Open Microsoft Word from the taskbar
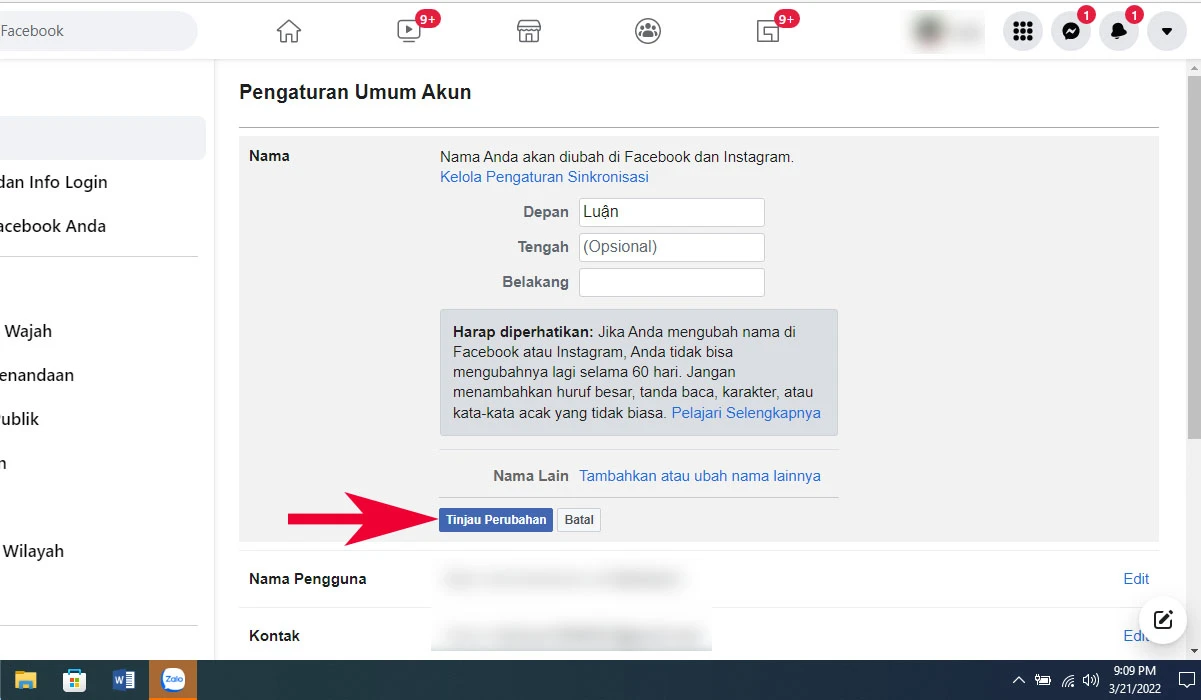The image size is (1201, 700). [124, 679]
